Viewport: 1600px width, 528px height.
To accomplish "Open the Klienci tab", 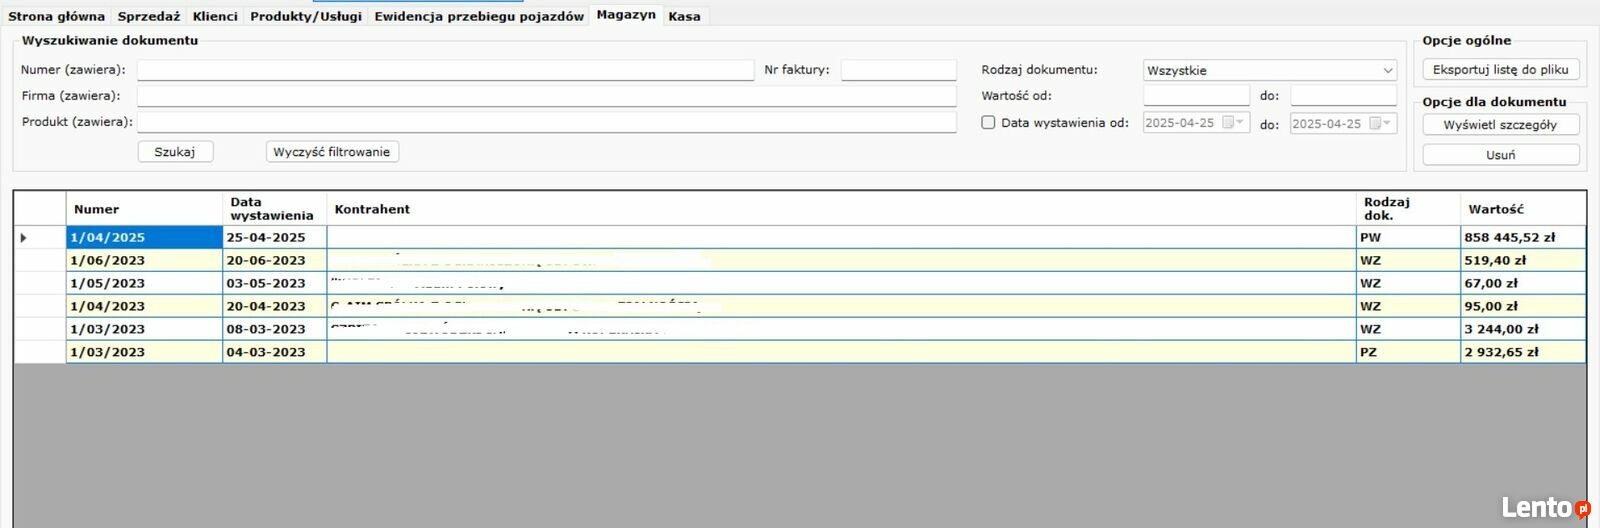I will coord(215,16).
